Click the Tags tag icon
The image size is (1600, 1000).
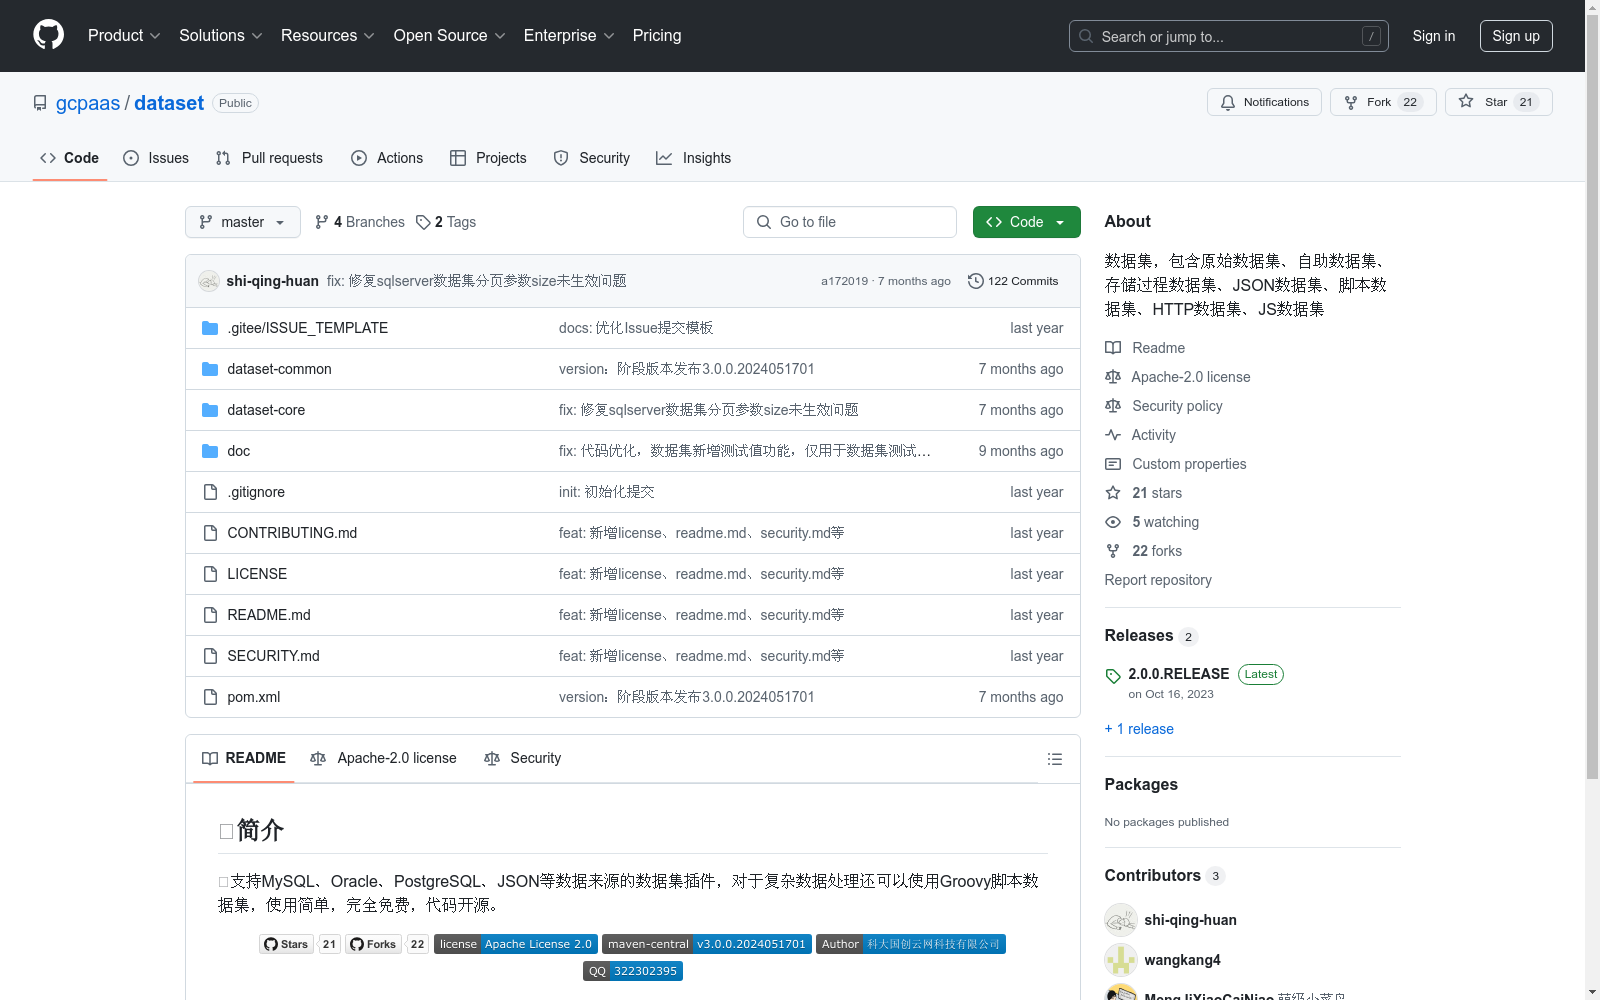click(x=424, y=222)
